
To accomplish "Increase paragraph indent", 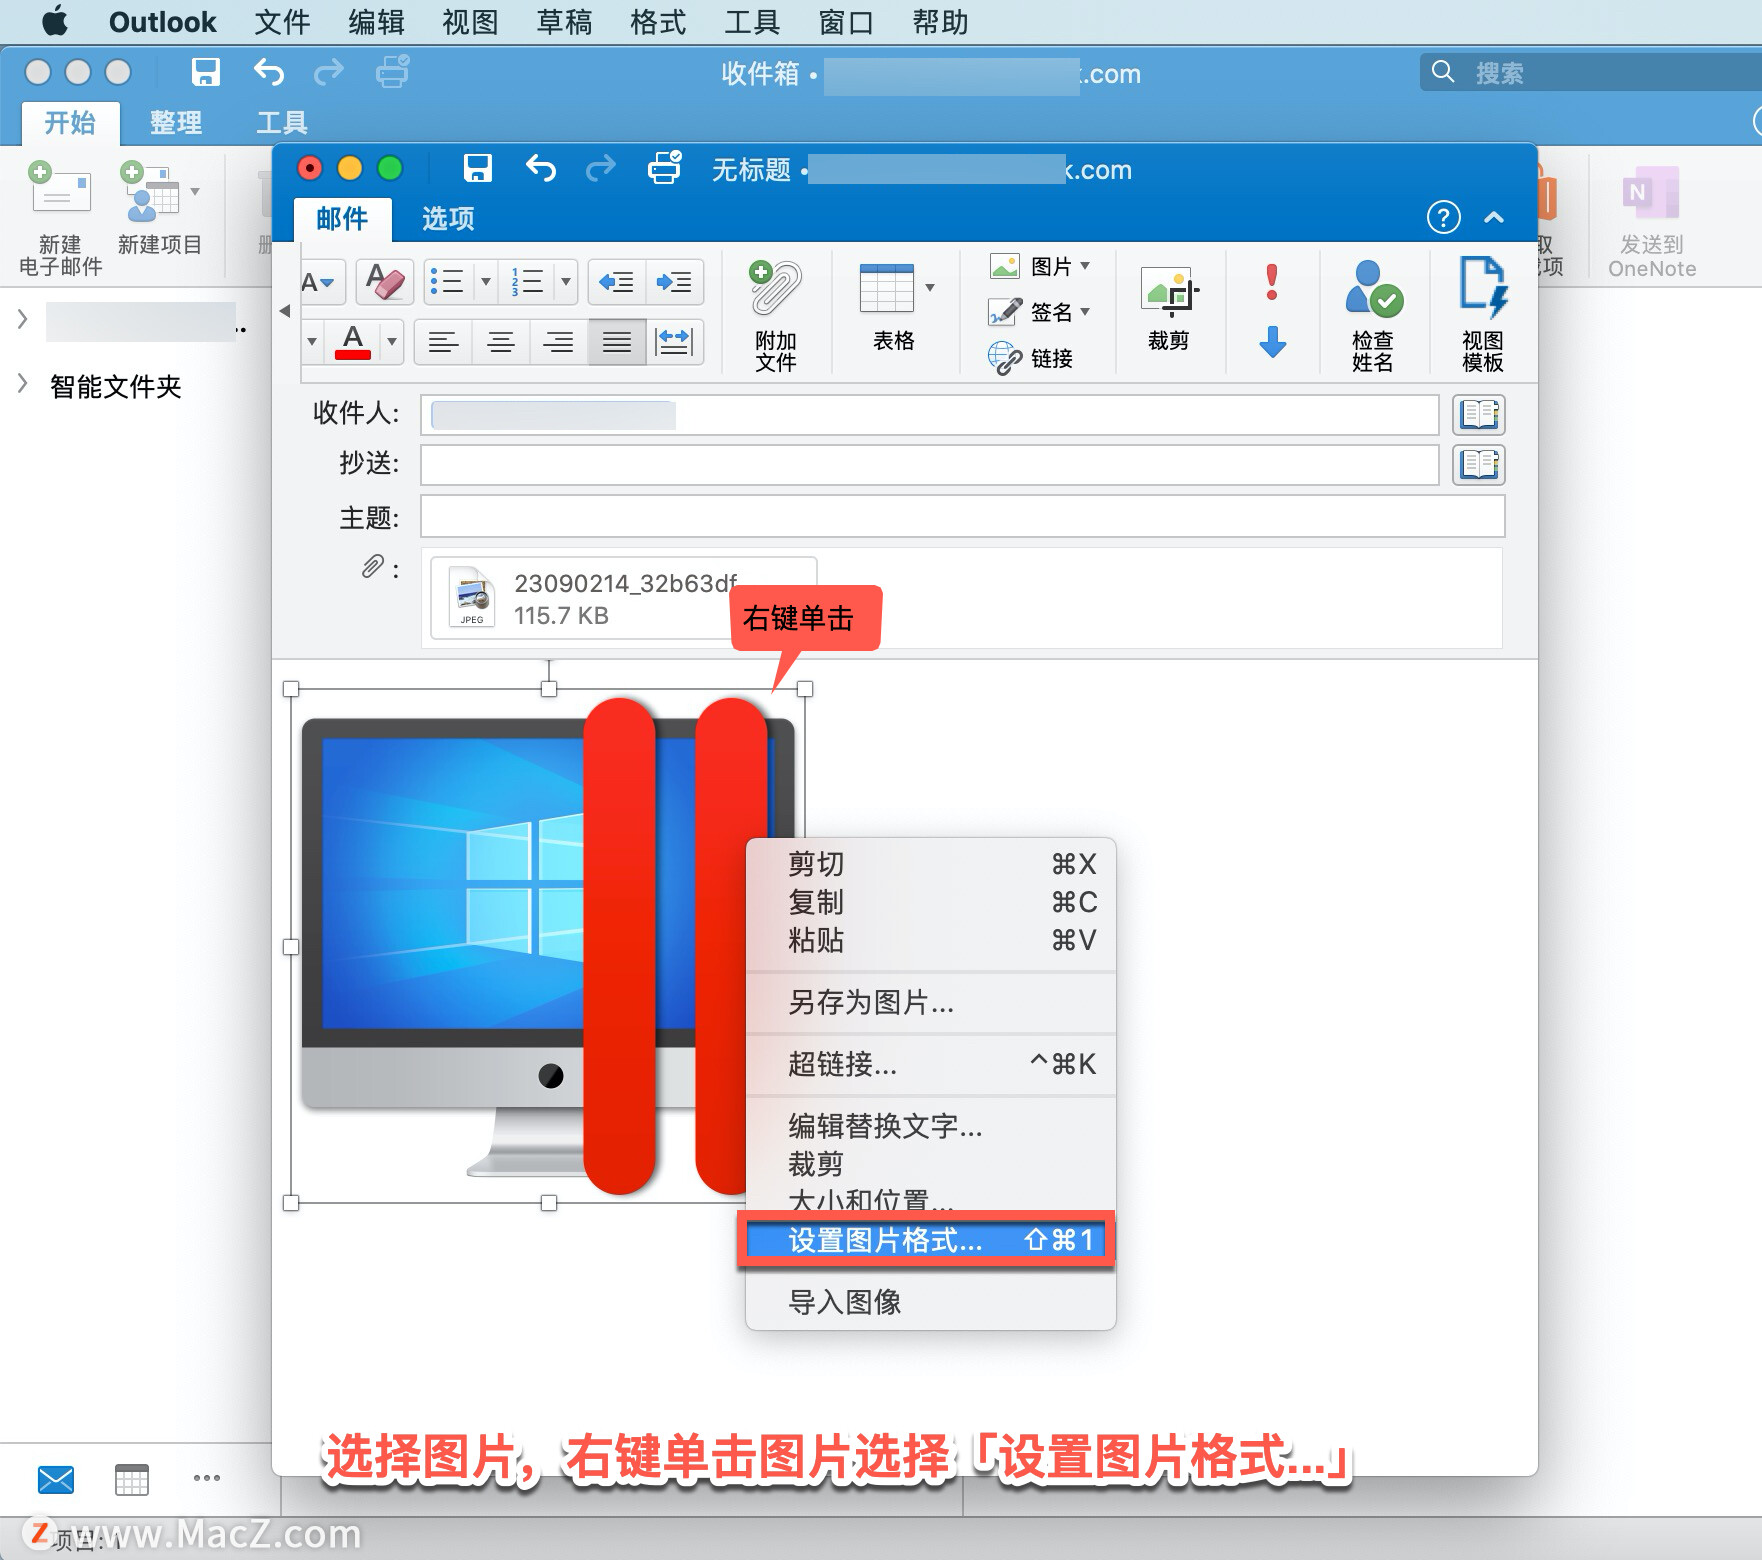I will pos(674,282).
